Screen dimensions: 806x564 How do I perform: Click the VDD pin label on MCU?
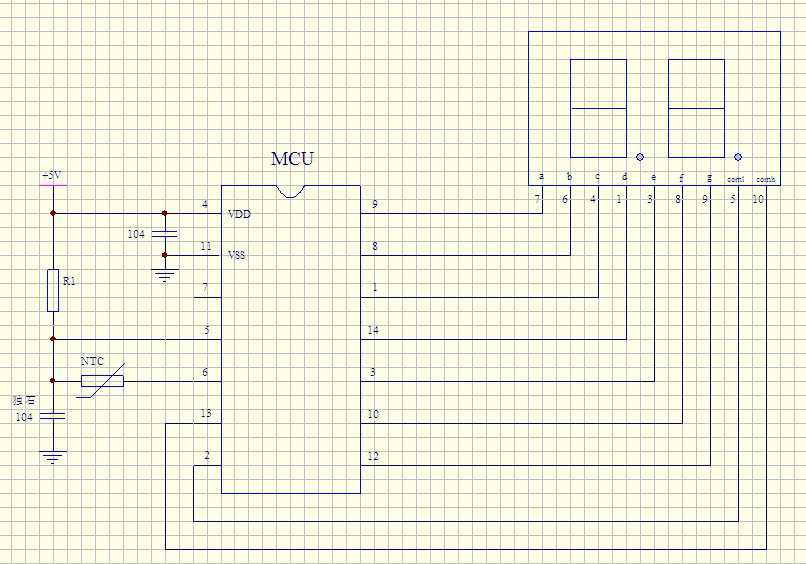tap(238, 214)
